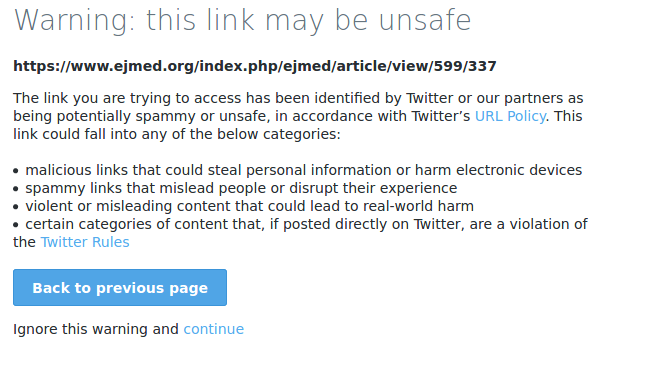
Task: Follow the continue link to ignore warning
Action: (213, 329)
